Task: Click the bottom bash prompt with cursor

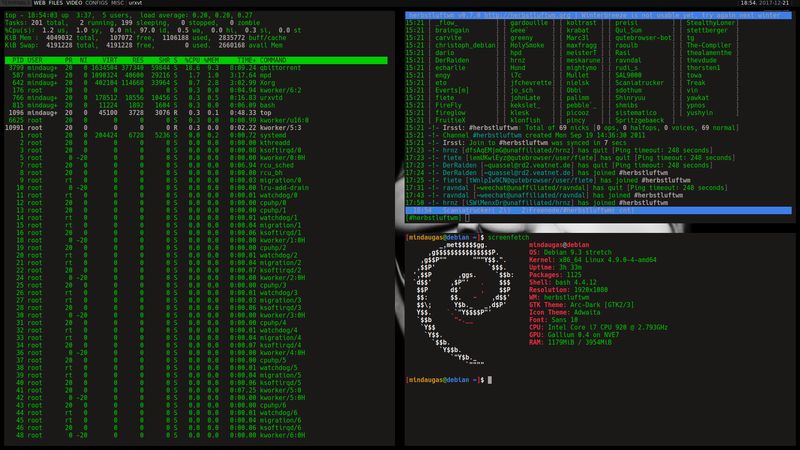Action: (x=449, y=380)
